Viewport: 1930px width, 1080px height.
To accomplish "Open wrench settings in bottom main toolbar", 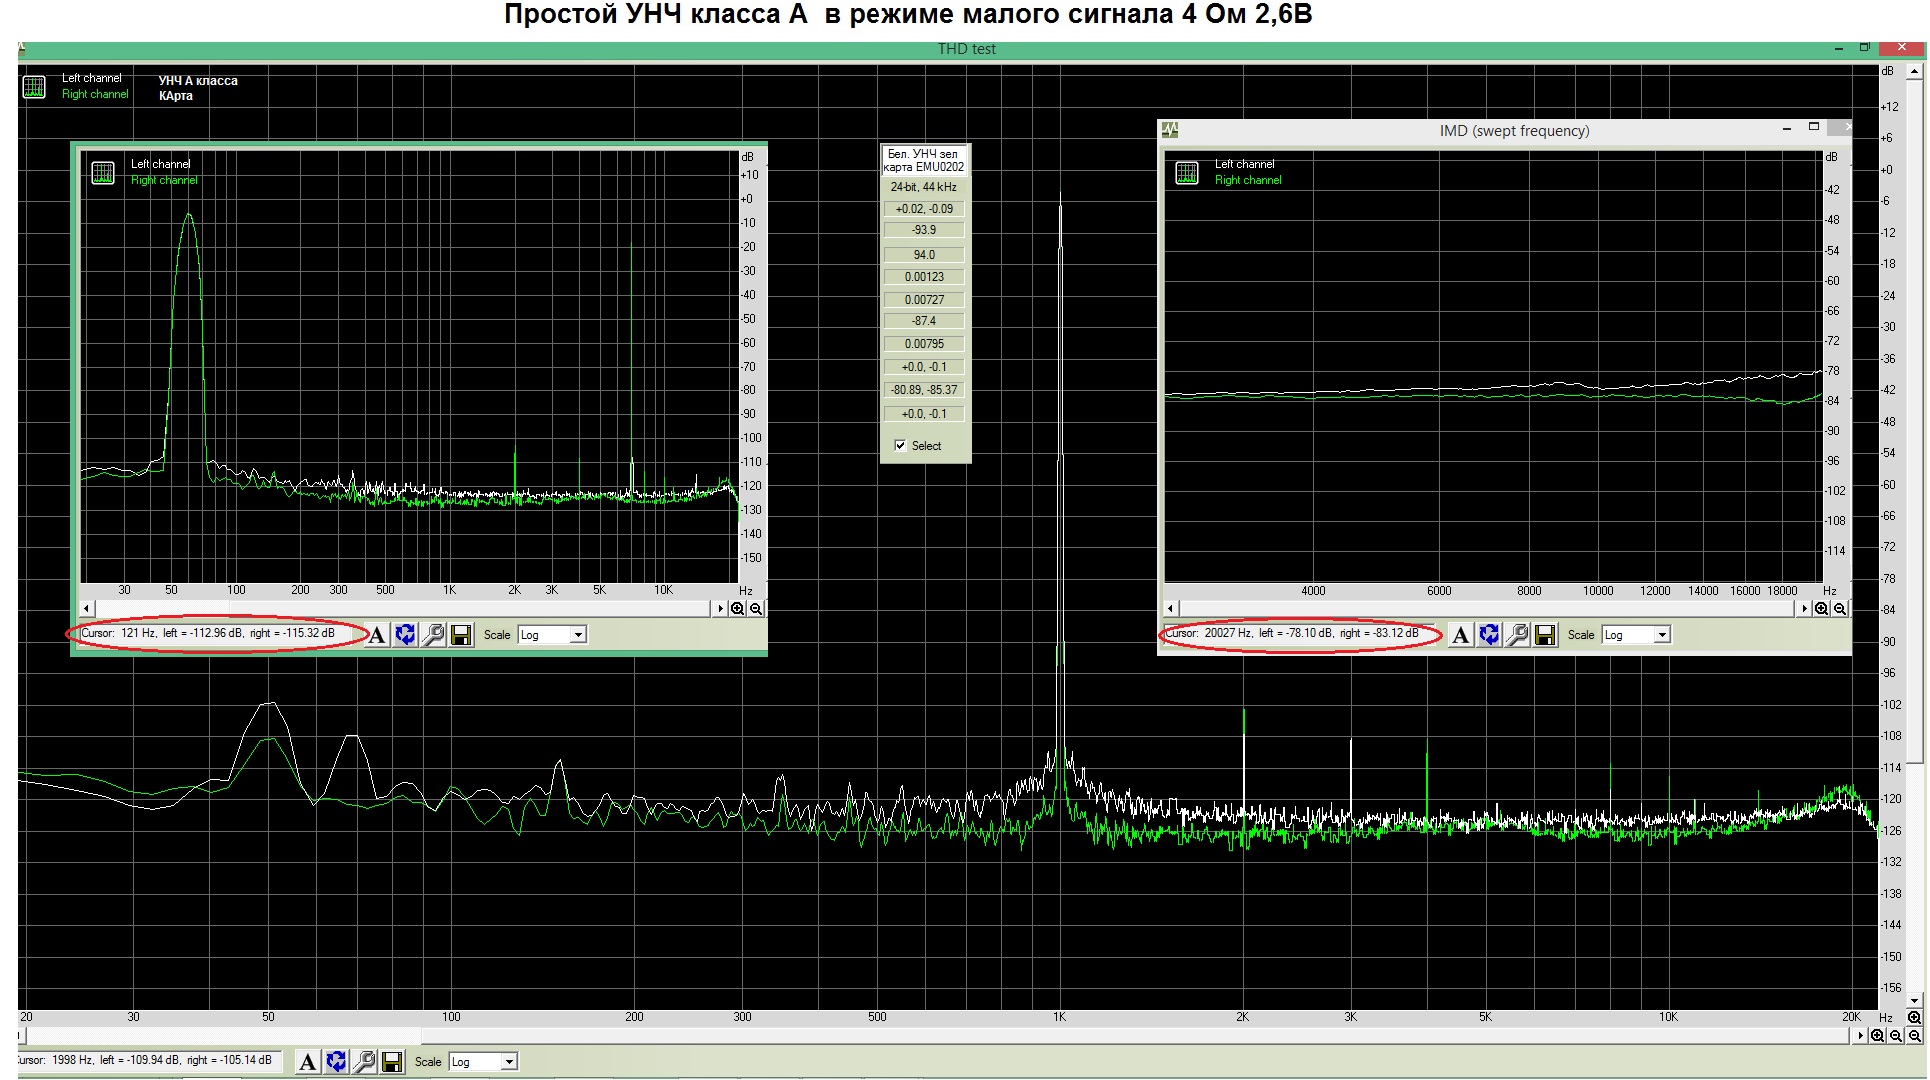I will tap(364, 1062).
